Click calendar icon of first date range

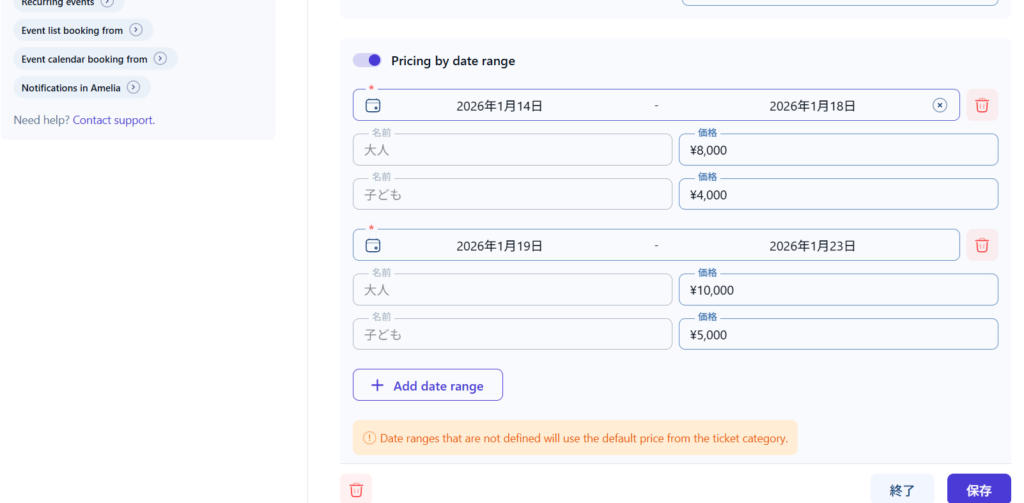coord(373,105)
